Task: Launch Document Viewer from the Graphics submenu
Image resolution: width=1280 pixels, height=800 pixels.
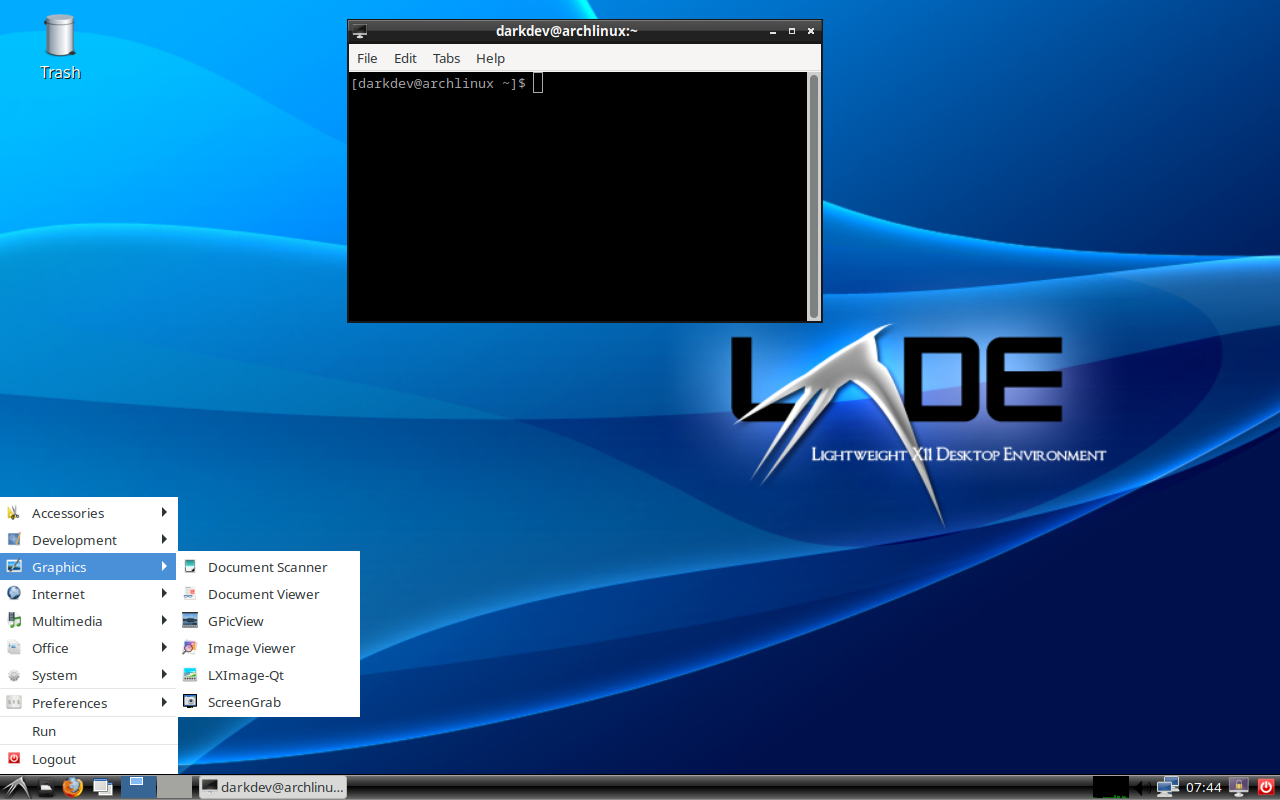Action: coord(268,594)
